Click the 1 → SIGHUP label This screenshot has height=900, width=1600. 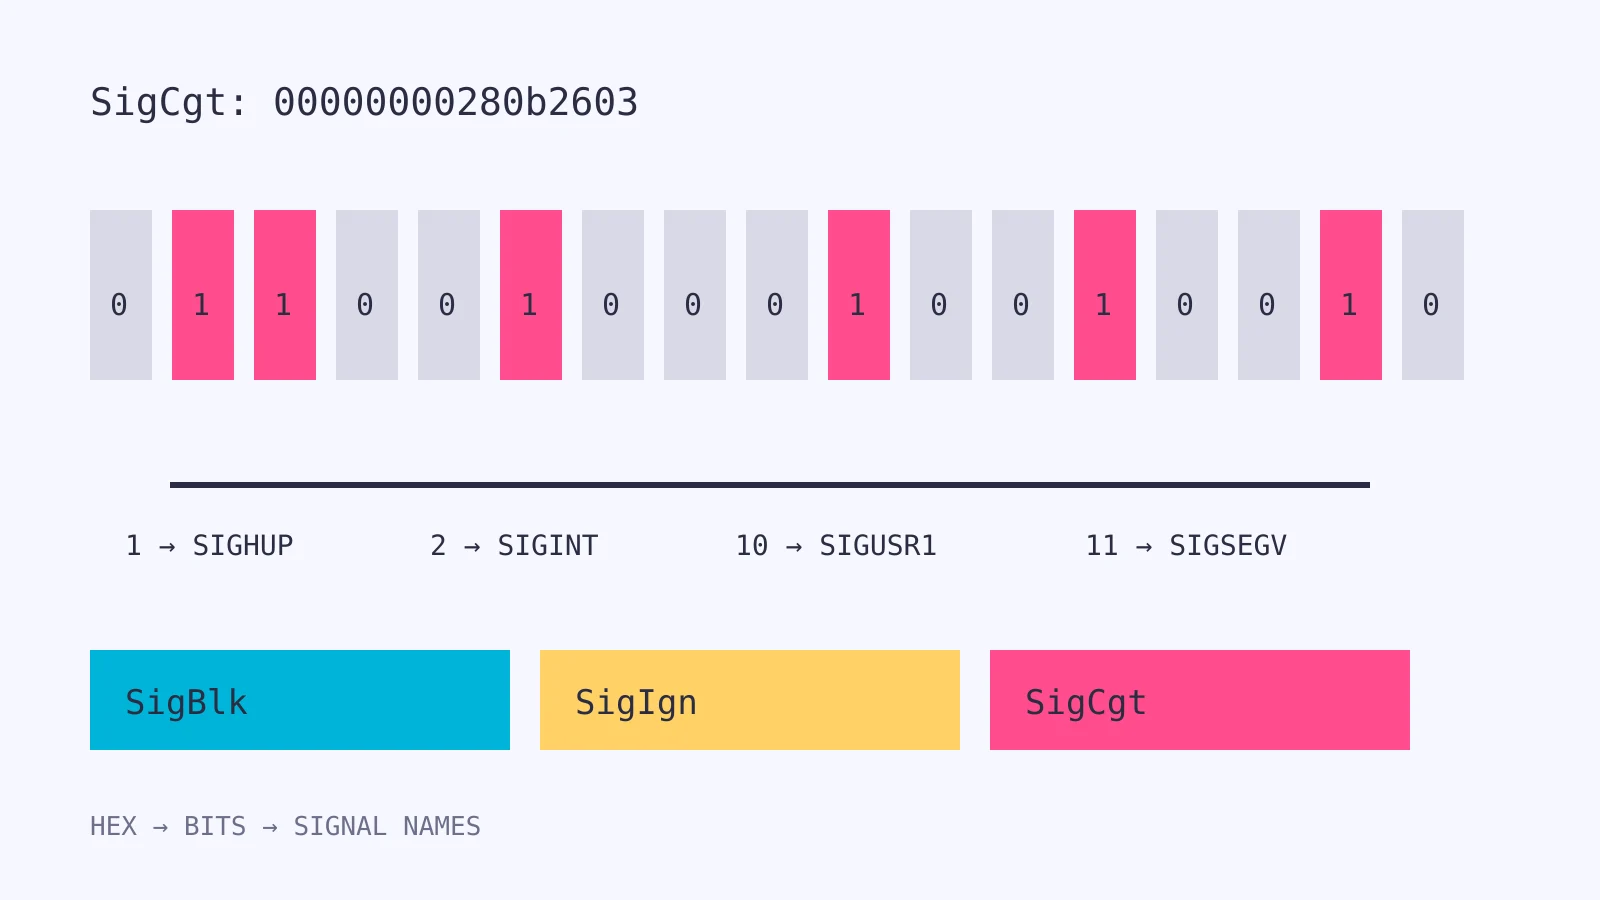tap(209, 545)
